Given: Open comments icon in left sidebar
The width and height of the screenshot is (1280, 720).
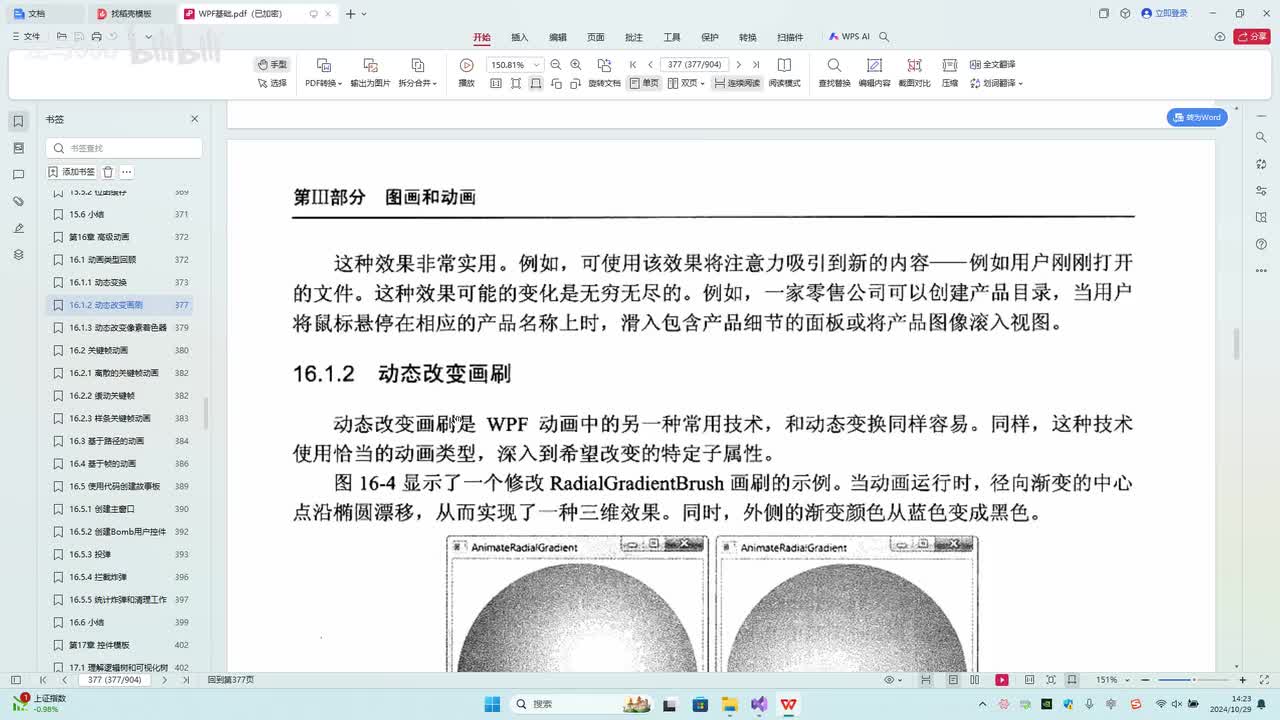Looking at the screenshot, I should pos(18,175).
